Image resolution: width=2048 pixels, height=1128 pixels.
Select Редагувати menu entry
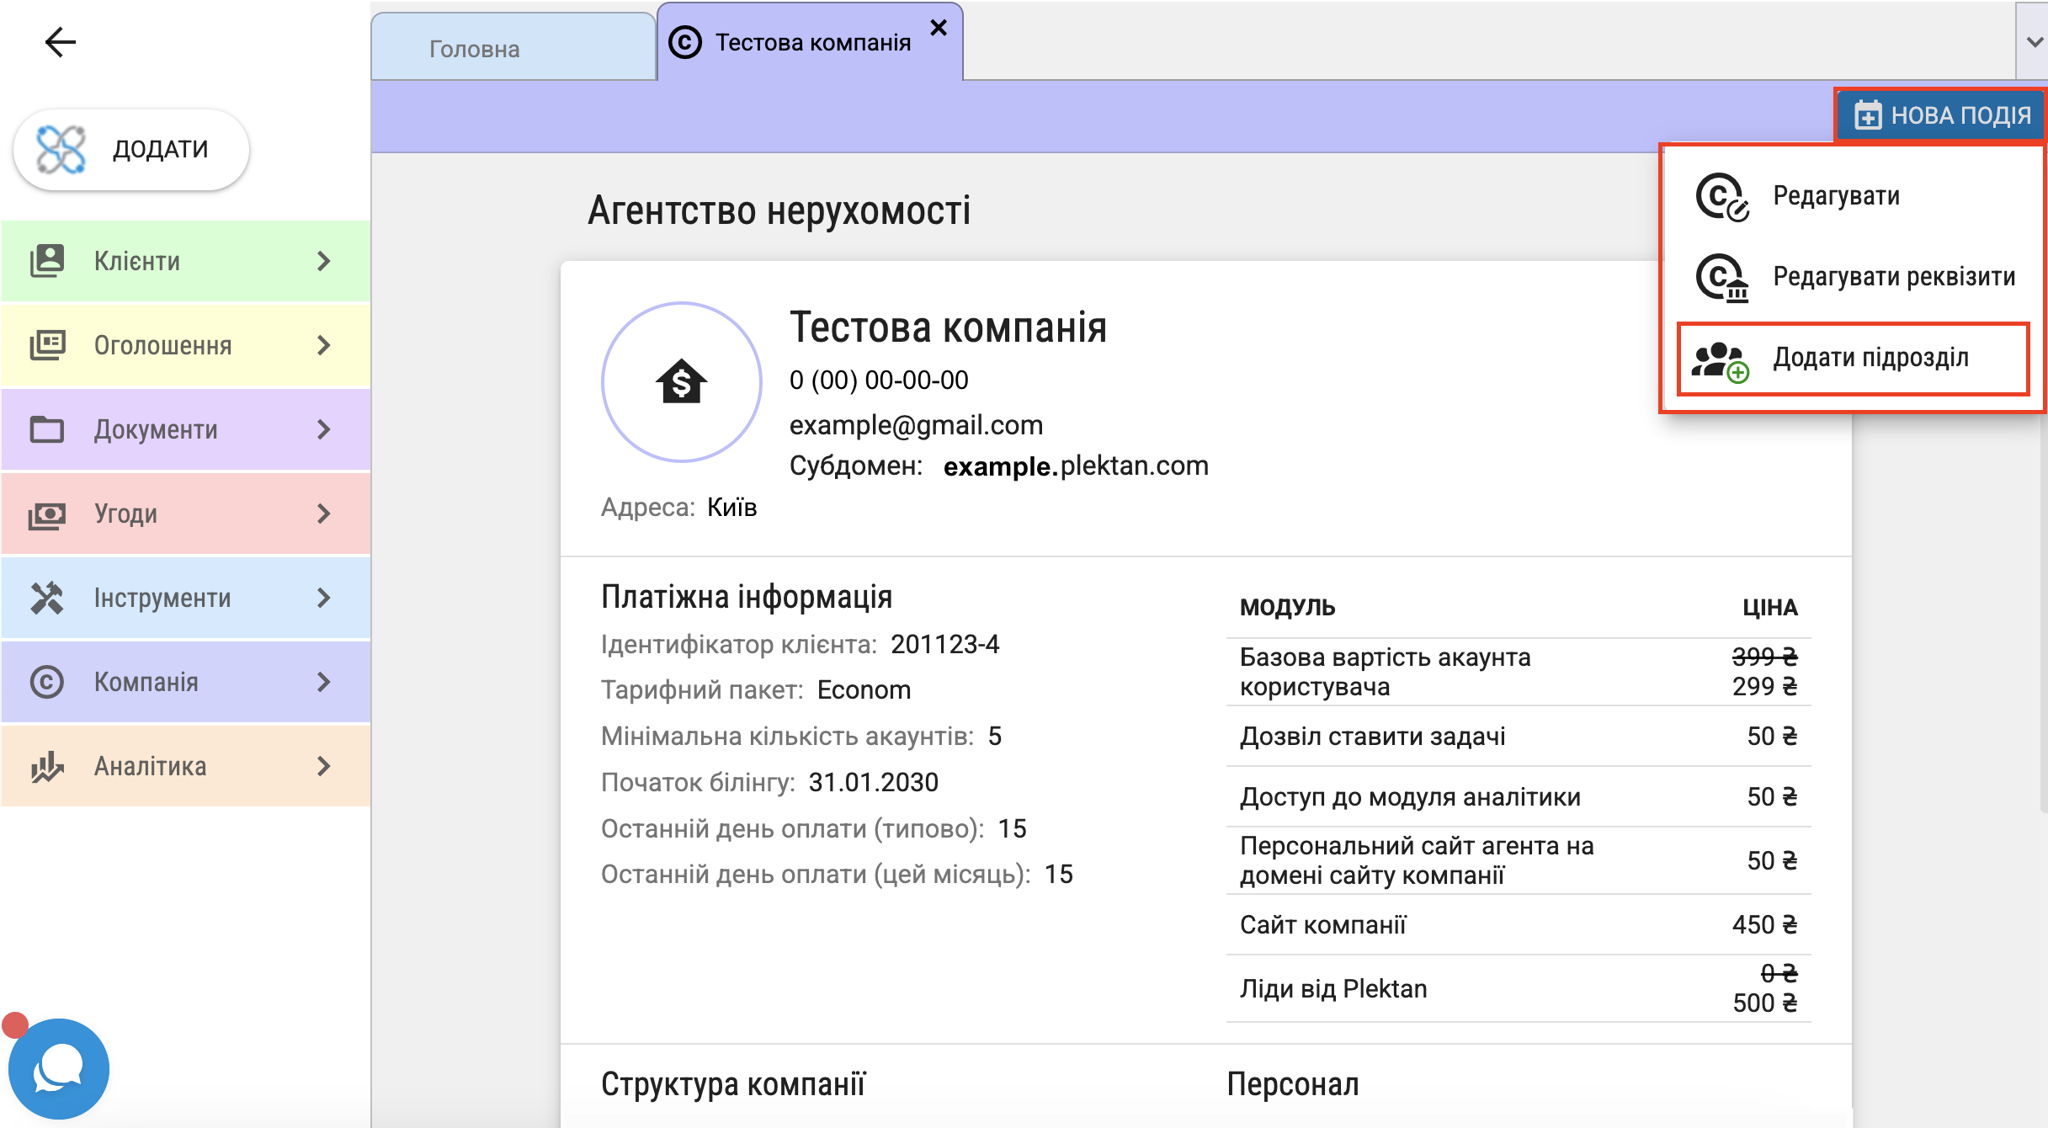pyautogui.click(x=1853, y=196)
